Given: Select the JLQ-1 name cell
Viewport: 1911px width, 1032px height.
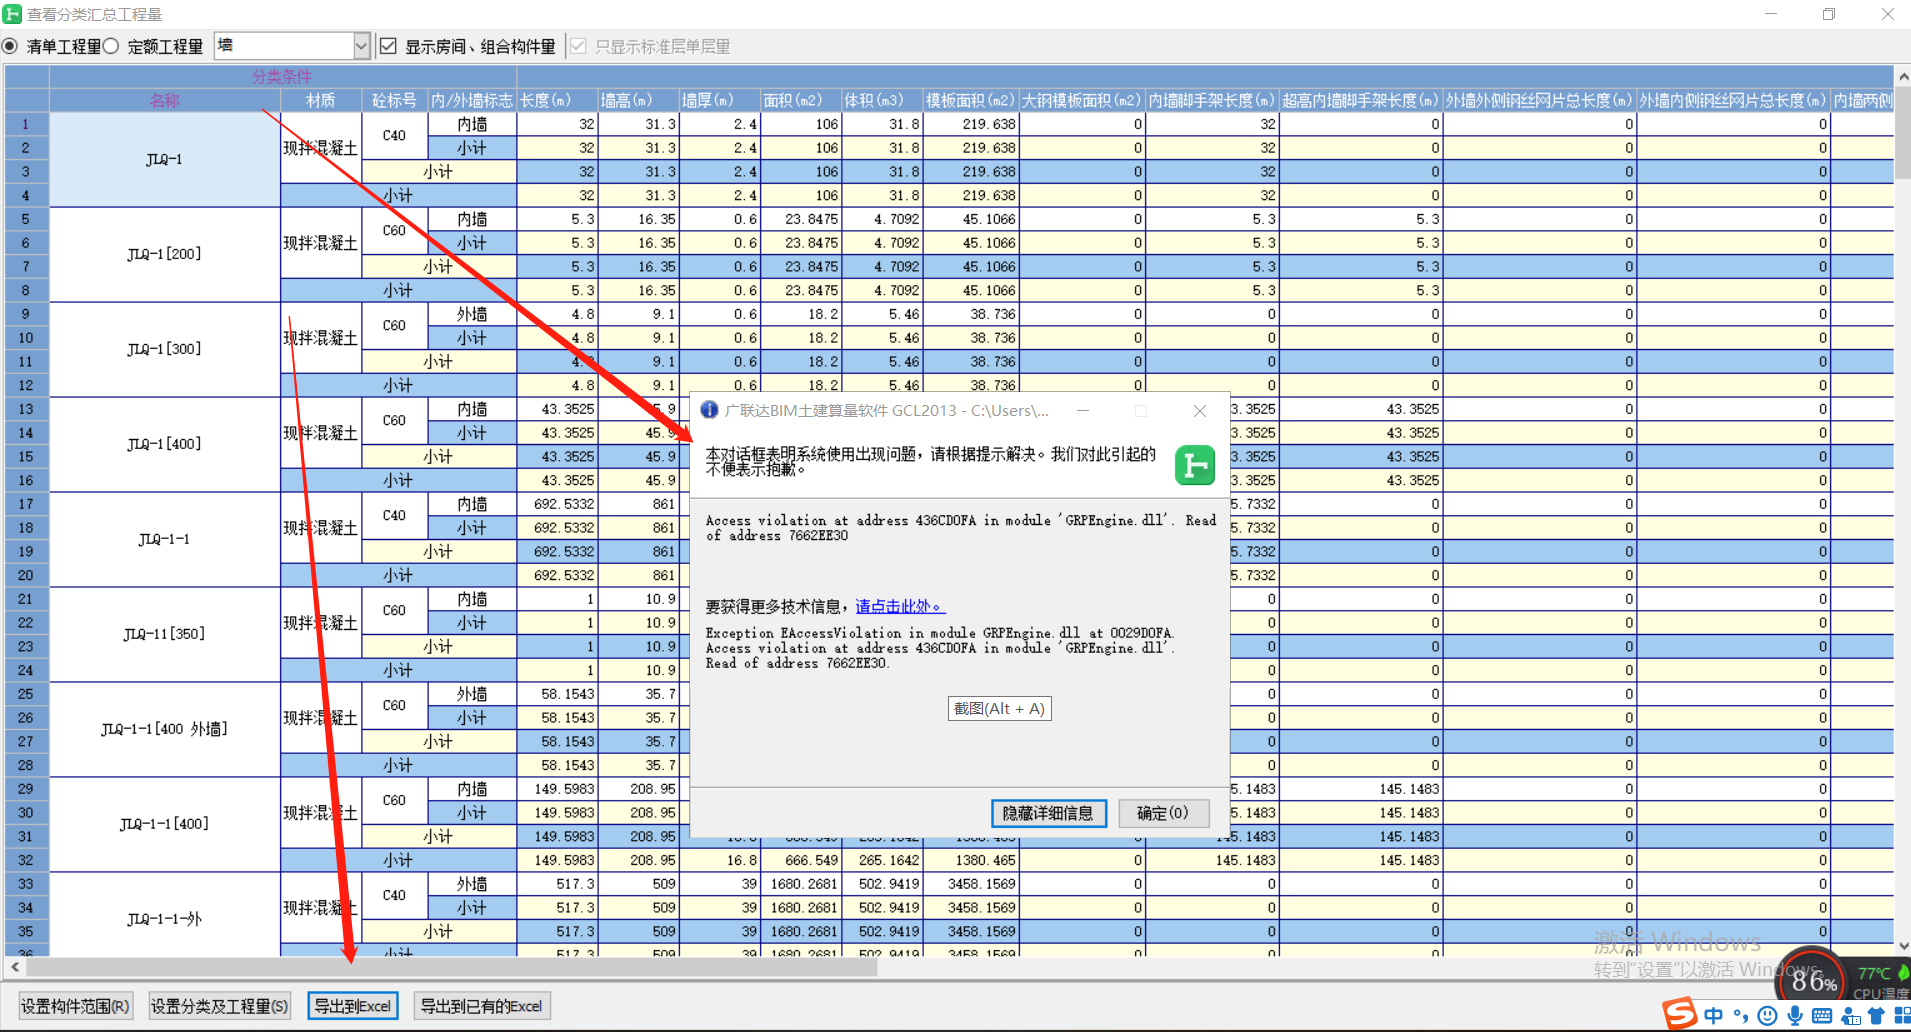Looking at the screenshot, I should (164, 159).
